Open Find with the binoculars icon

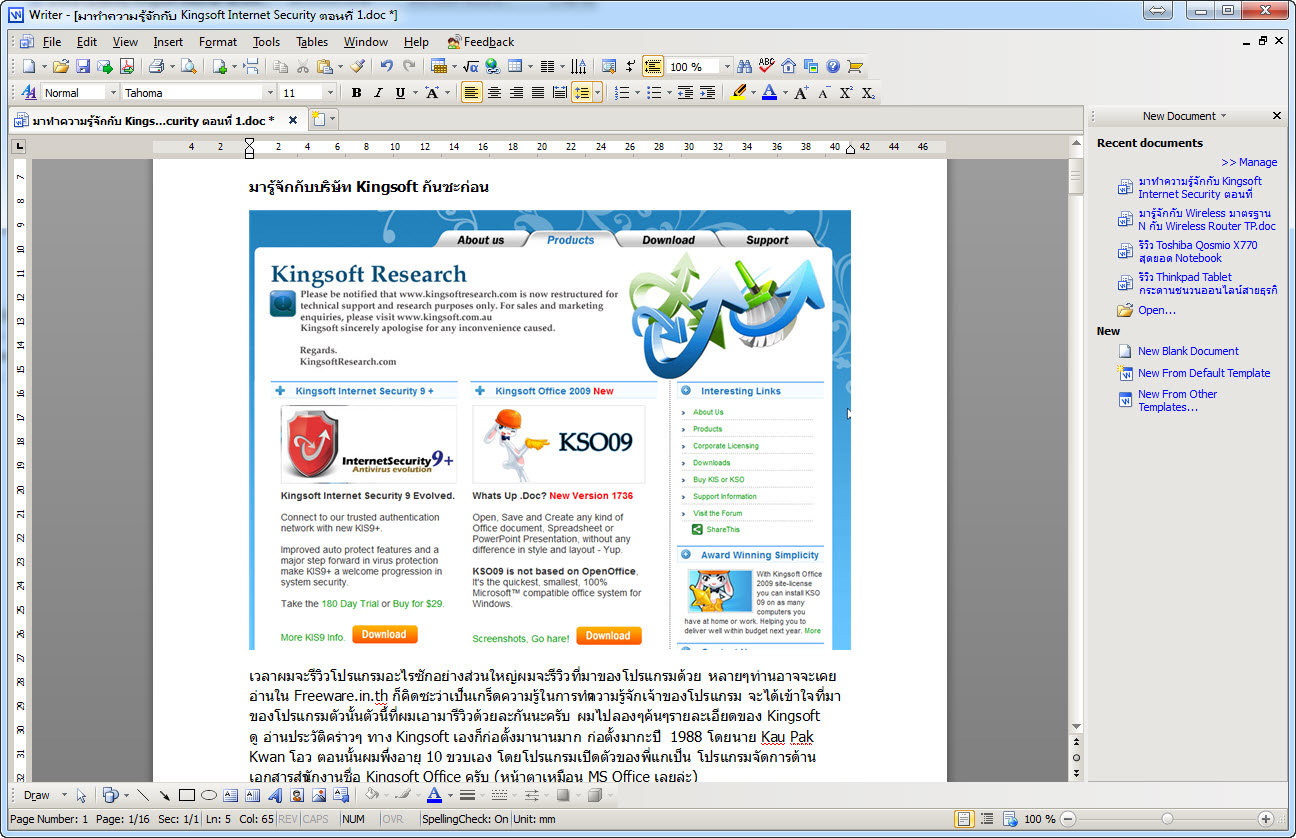[744, 67]
